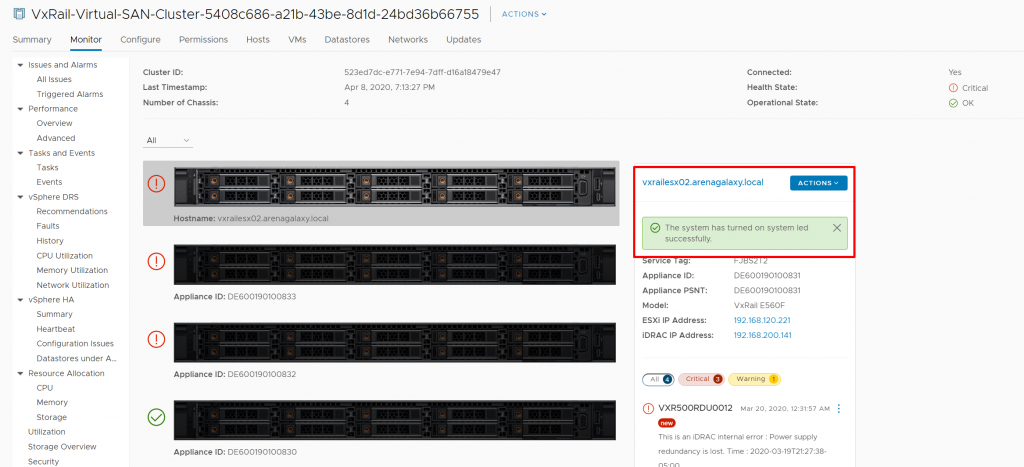Open the blue ACTIONS button for vxrailesx02
Image resolution: width=1024 pixels, height=467 pixels.
coord(818,183)
